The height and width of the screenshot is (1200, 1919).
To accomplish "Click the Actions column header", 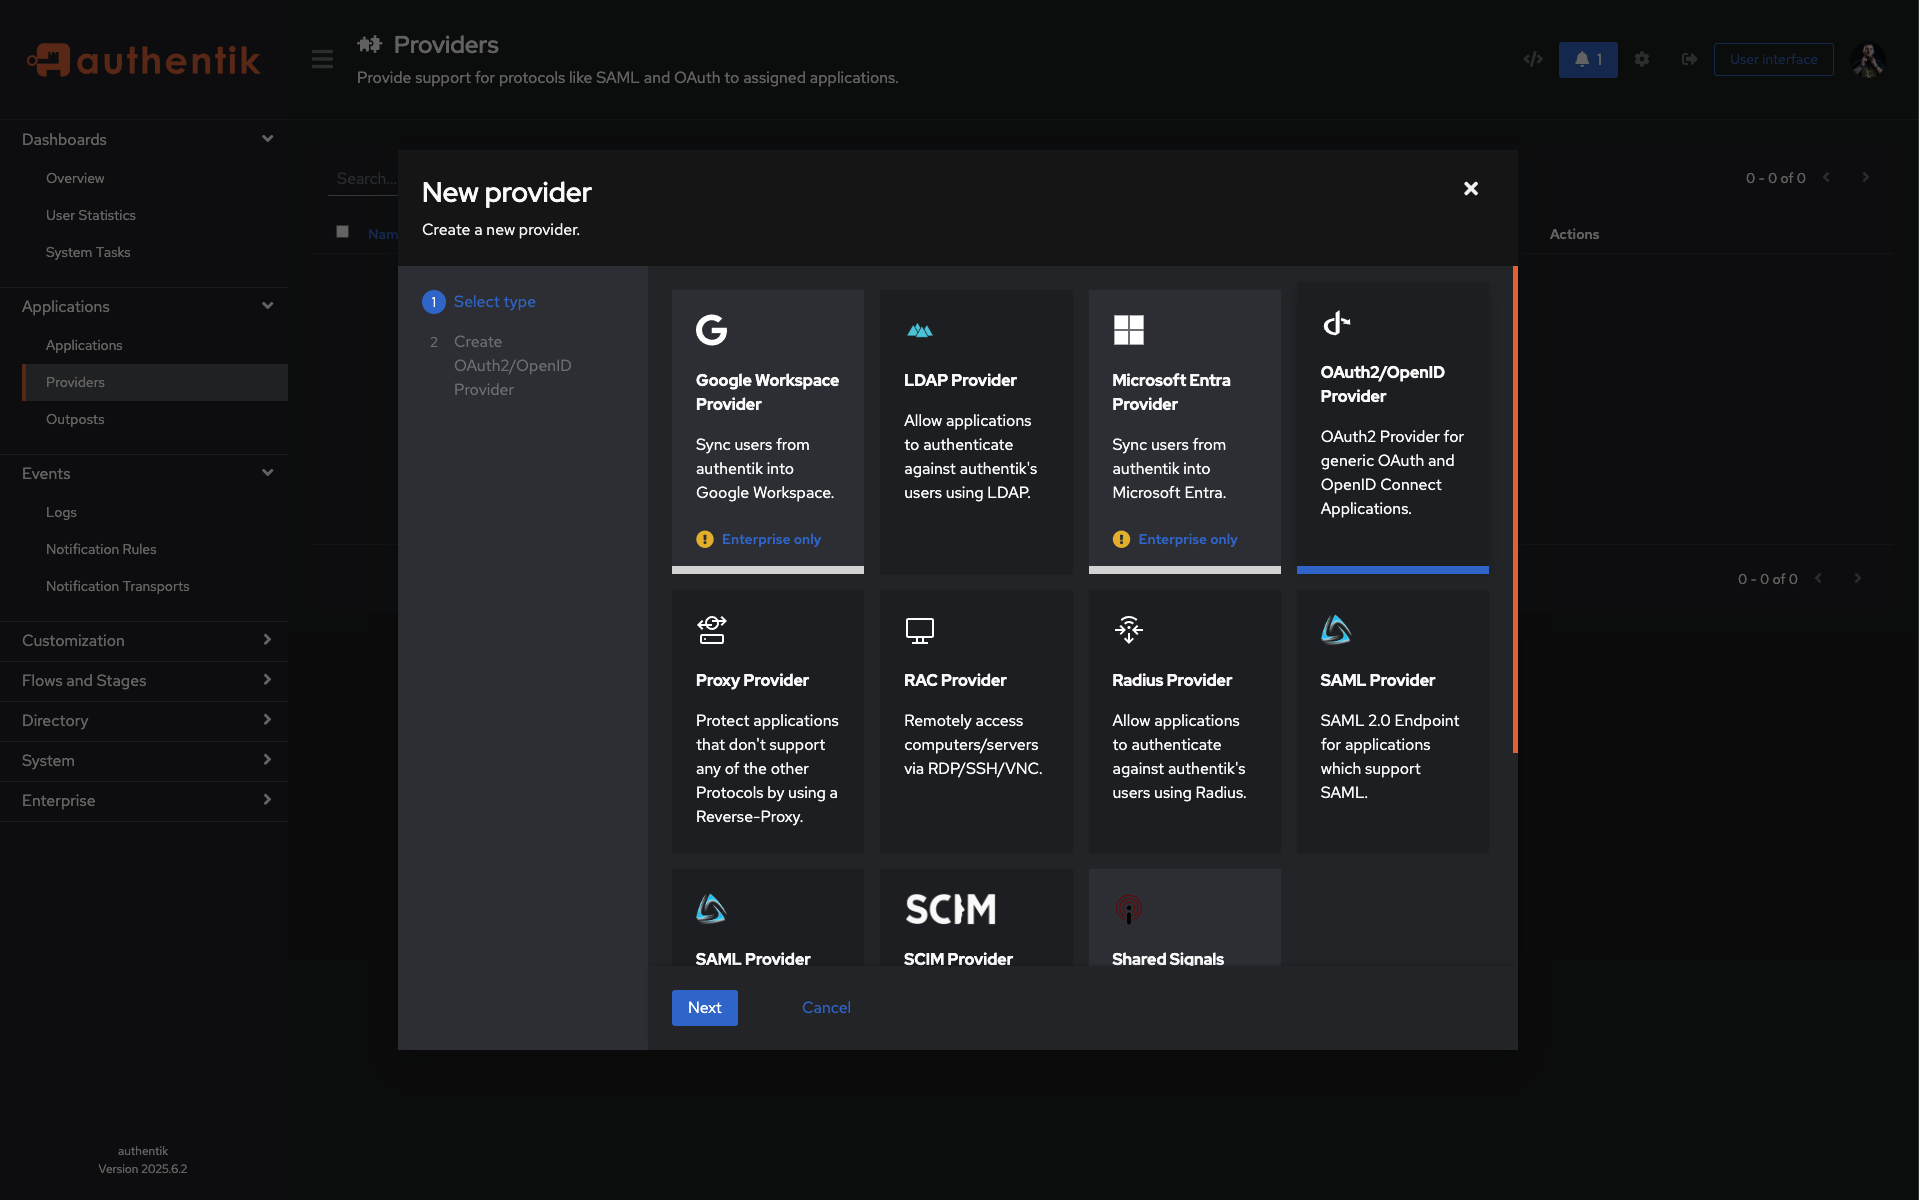I will point(1574,234).
